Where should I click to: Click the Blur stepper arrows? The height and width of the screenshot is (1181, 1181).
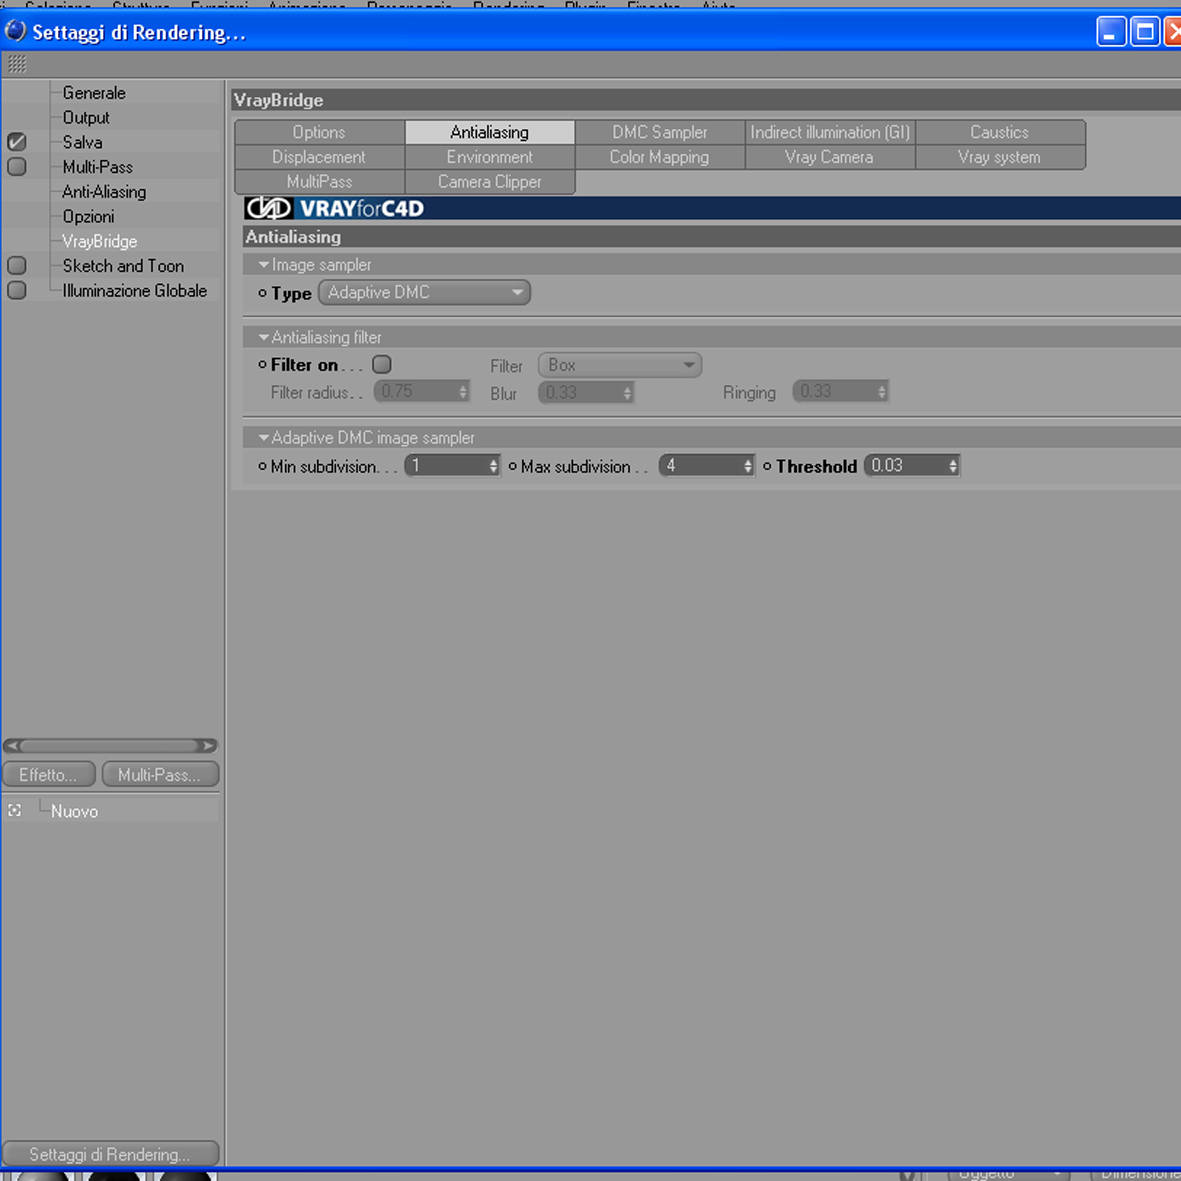coord(627,392)
